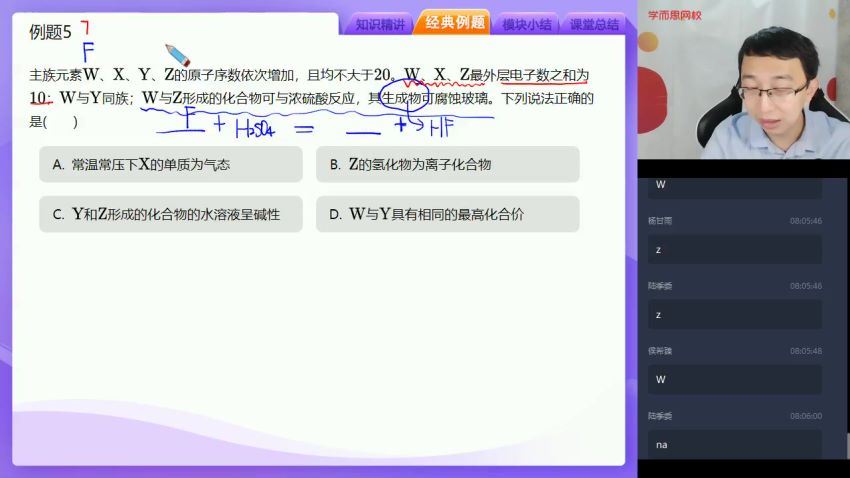Select the chat message "W" at 08:05:48
Viewport: 850px width, 478px height.
tap(735, 379)
